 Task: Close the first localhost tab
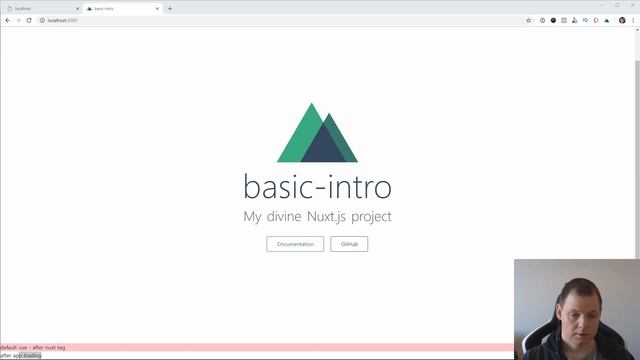click(78, 9)
